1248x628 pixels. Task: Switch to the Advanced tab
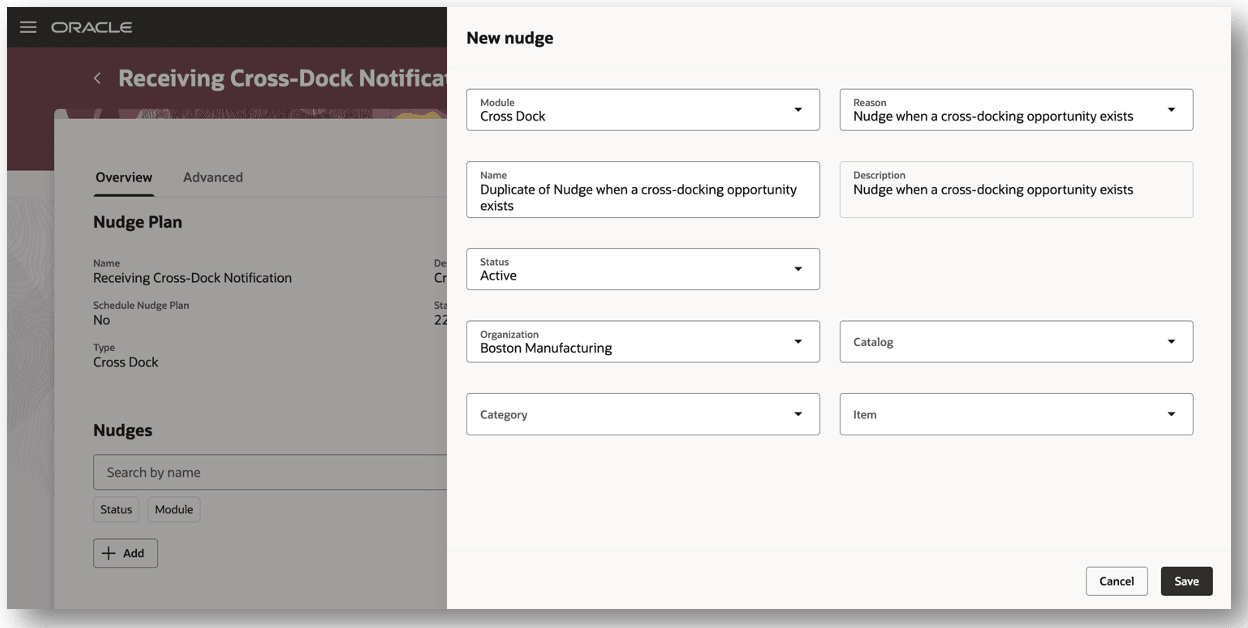point(213,177)
